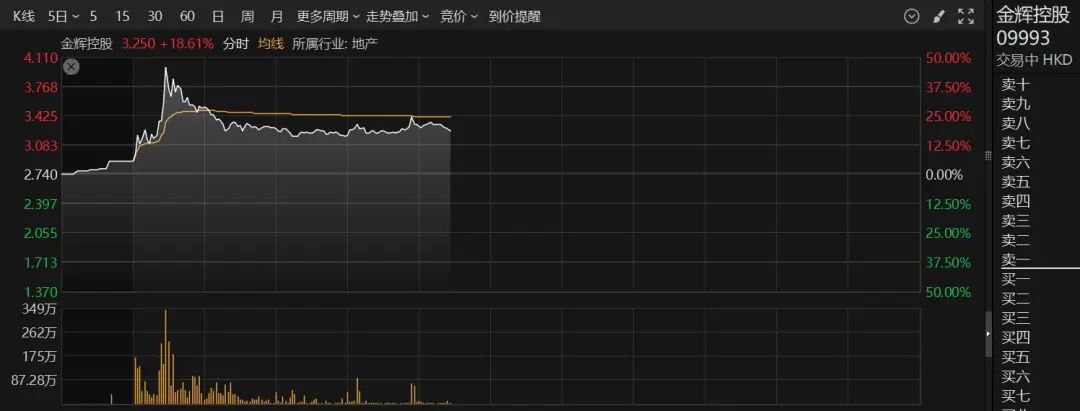The width and height of the screenshot is (1080, 411).
Task: Select the 卖十 order book row
Action: point(1016,85)
